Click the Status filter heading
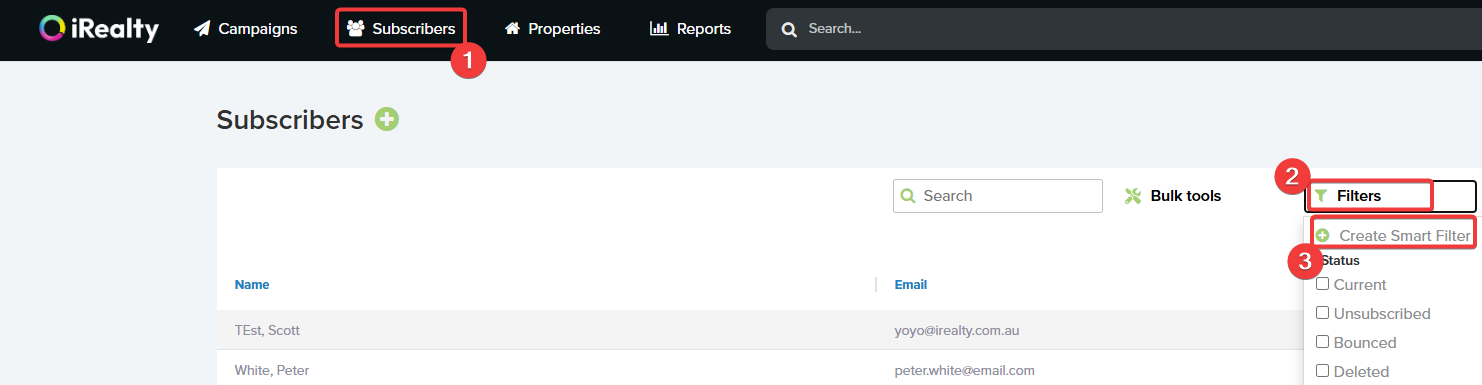 tap(1340, 260)
